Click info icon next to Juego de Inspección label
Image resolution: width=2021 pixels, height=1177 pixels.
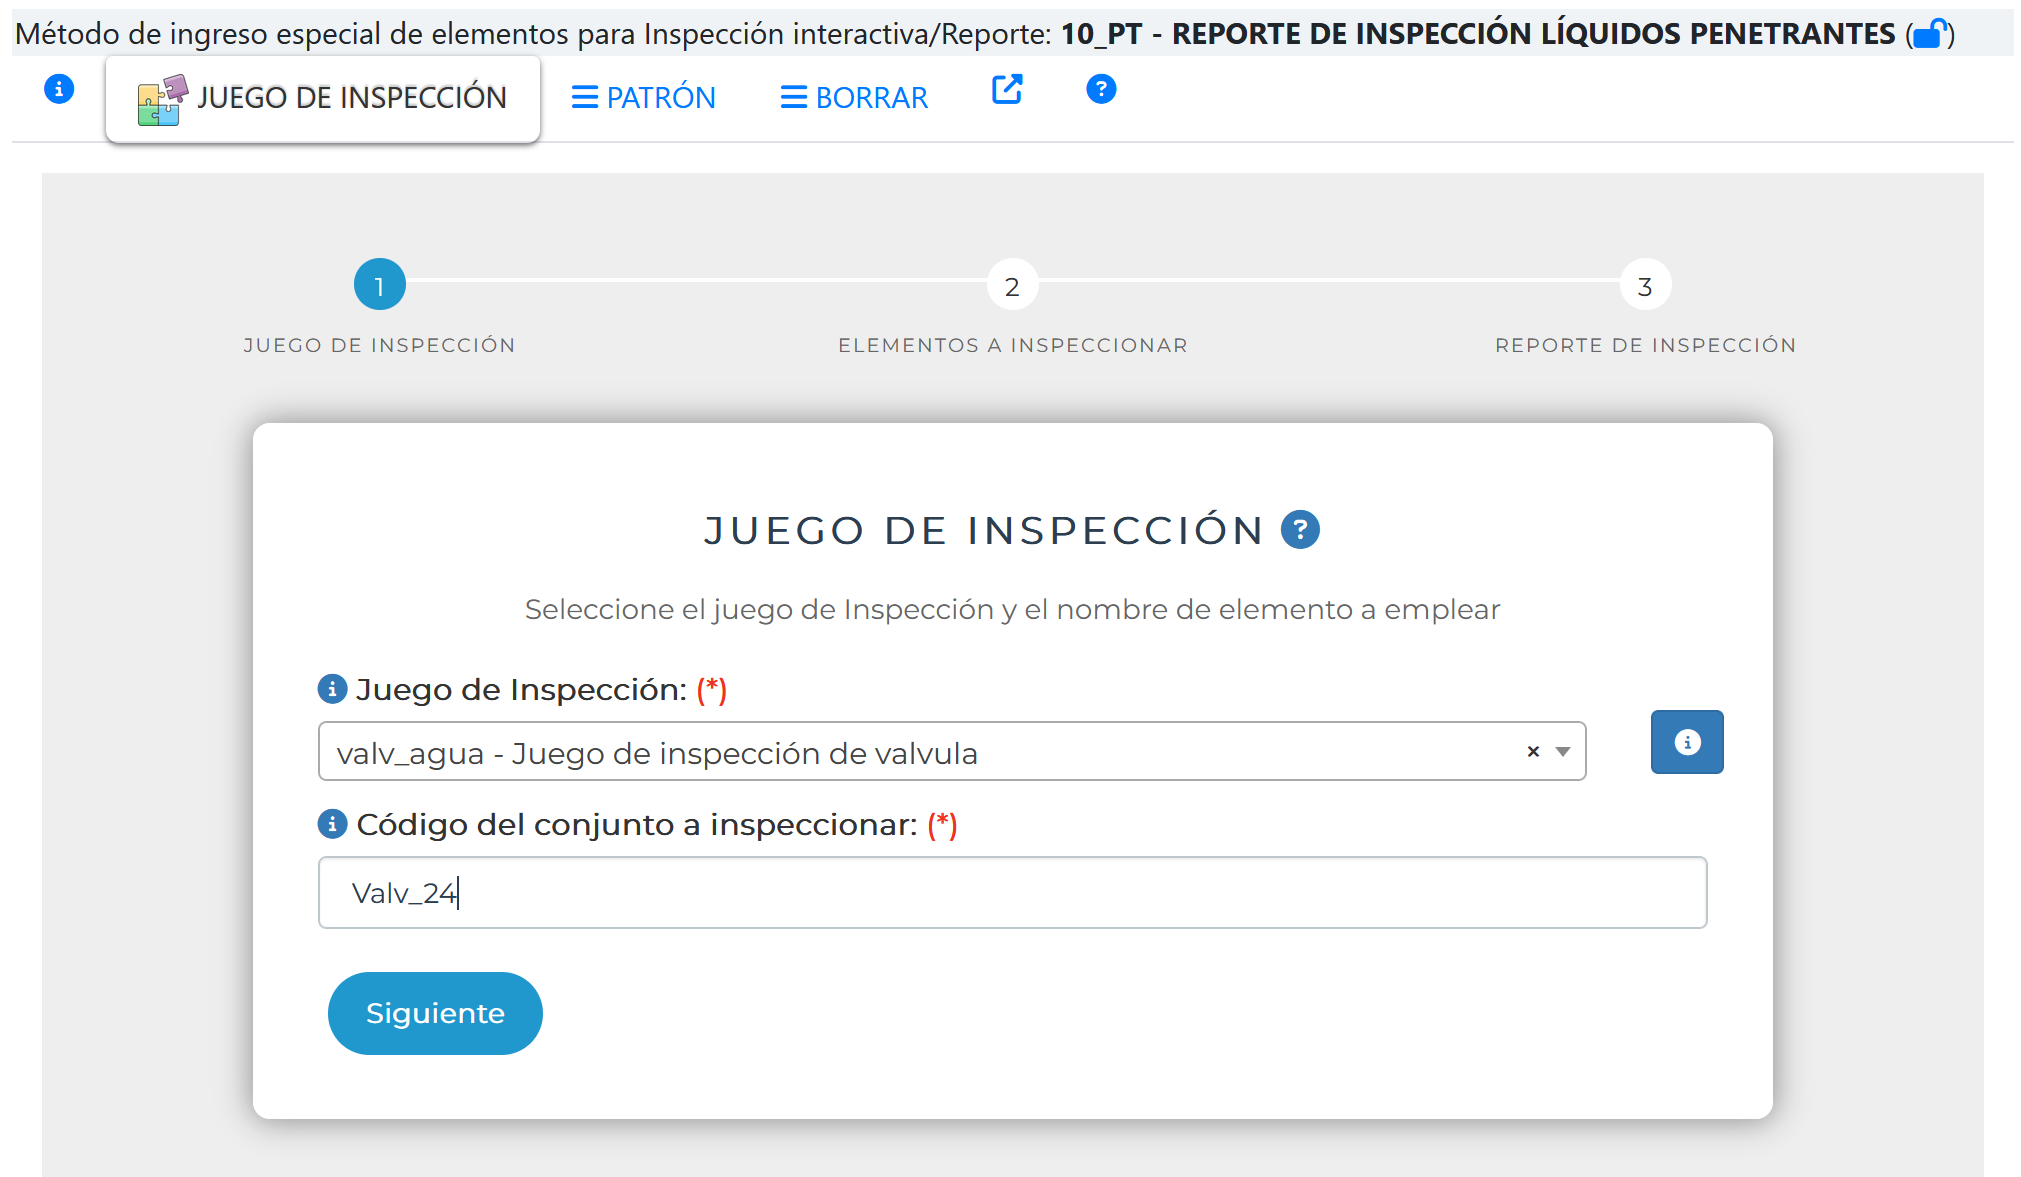click(x=332, y=689)
